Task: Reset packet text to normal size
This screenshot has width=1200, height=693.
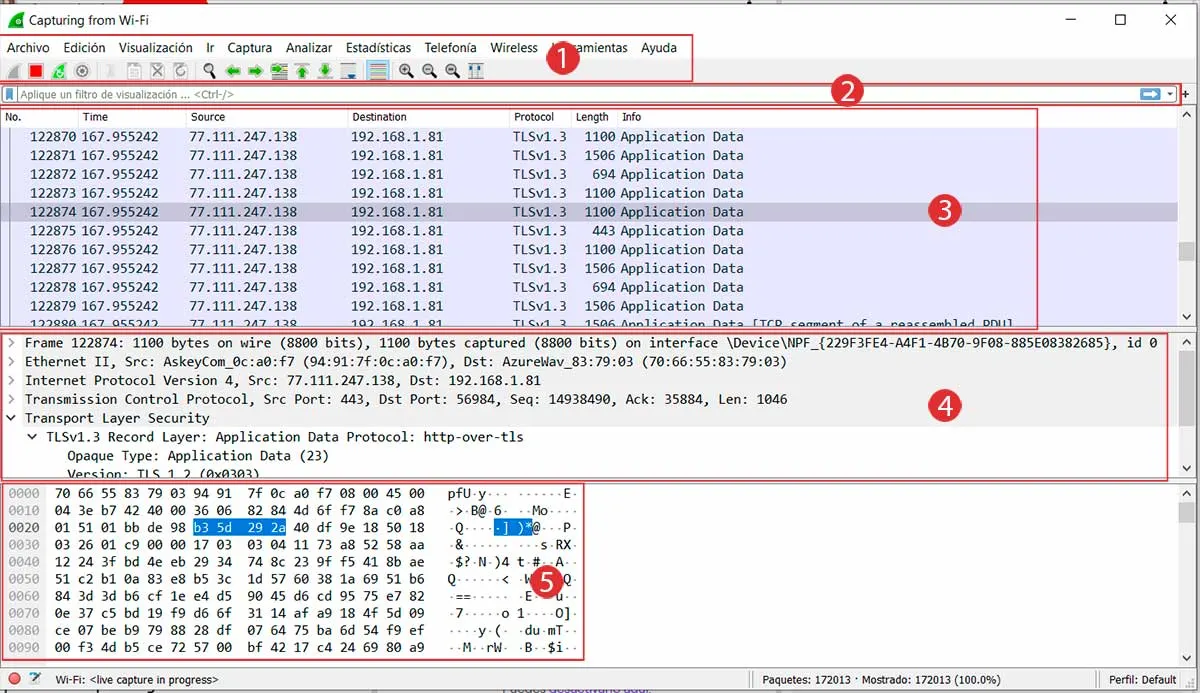Action: click(452, 71)
